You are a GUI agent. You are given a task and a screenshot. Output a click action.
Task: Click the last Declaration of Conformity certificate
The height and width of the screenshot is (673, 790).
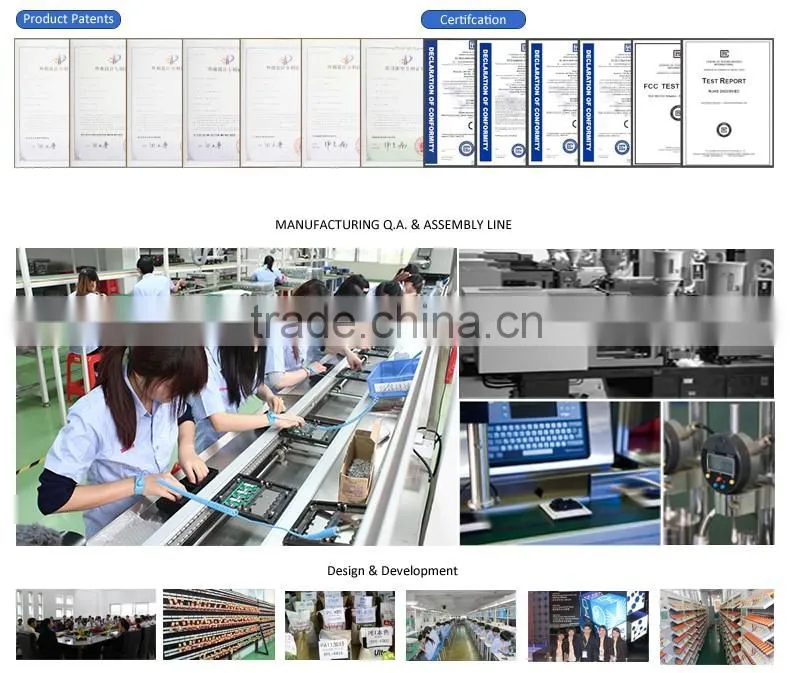coord(606,103)
